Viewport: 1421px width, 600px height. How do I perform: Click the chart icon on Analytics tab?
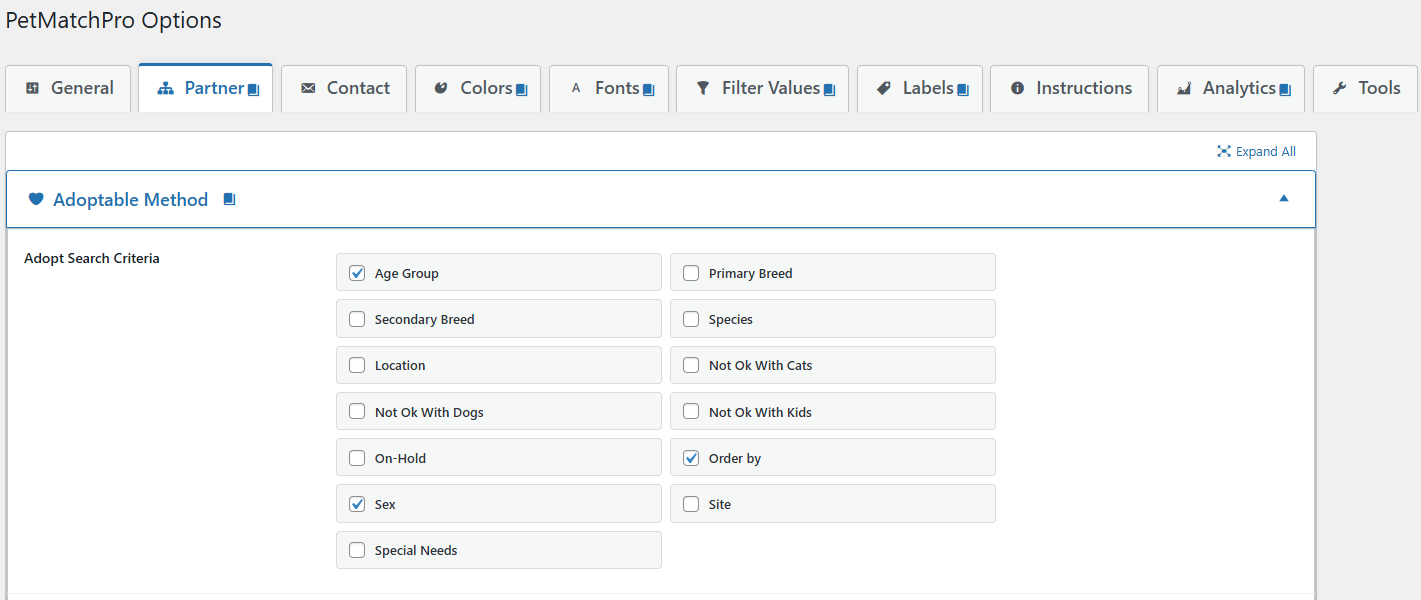click(1184, 88)
